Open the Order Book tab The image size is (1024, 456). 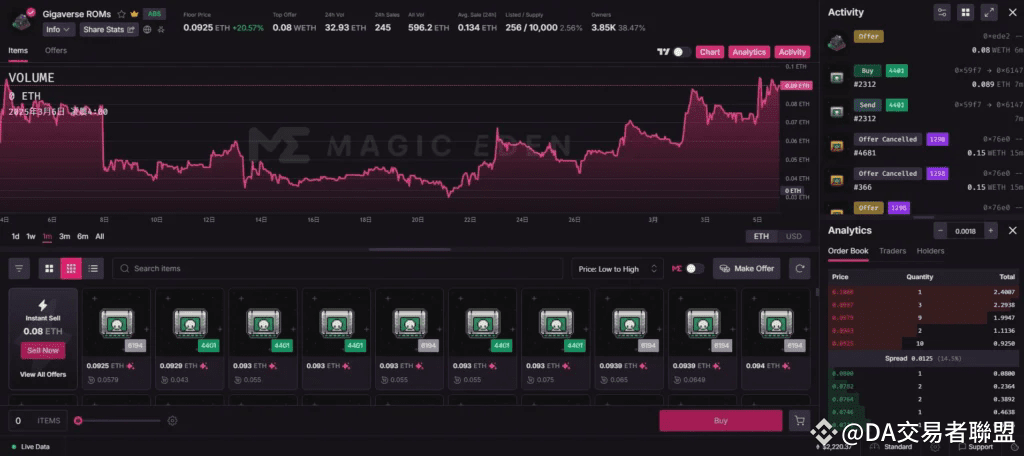pos(848,251)
